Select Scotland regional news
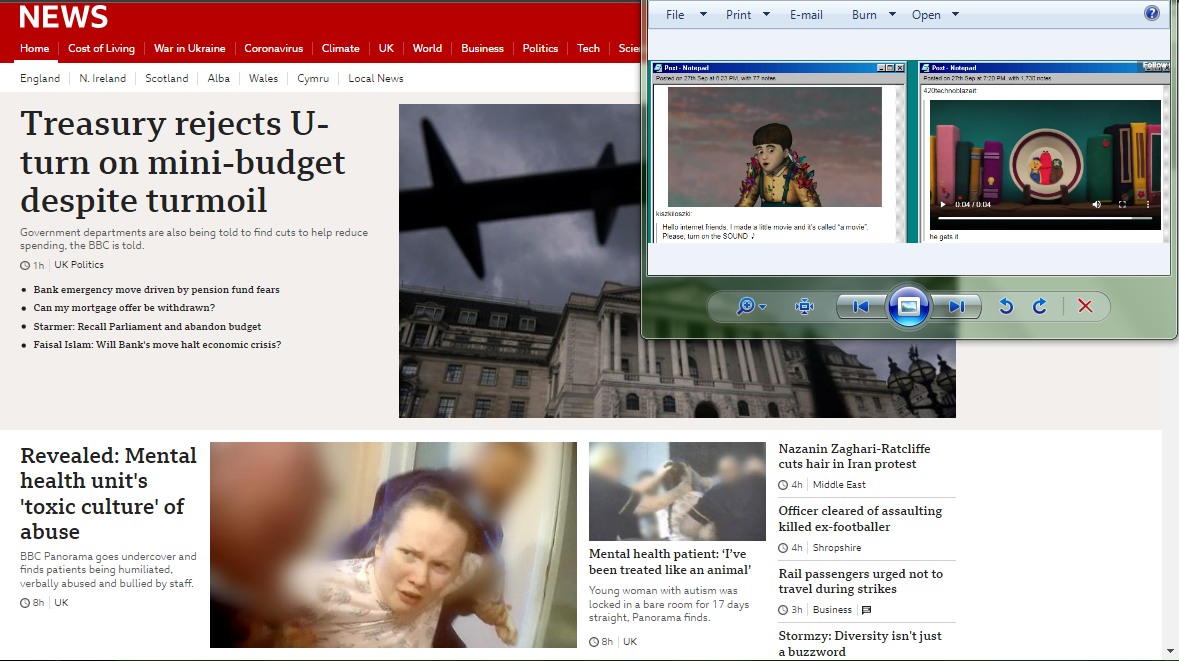 [x=167, y=78]
